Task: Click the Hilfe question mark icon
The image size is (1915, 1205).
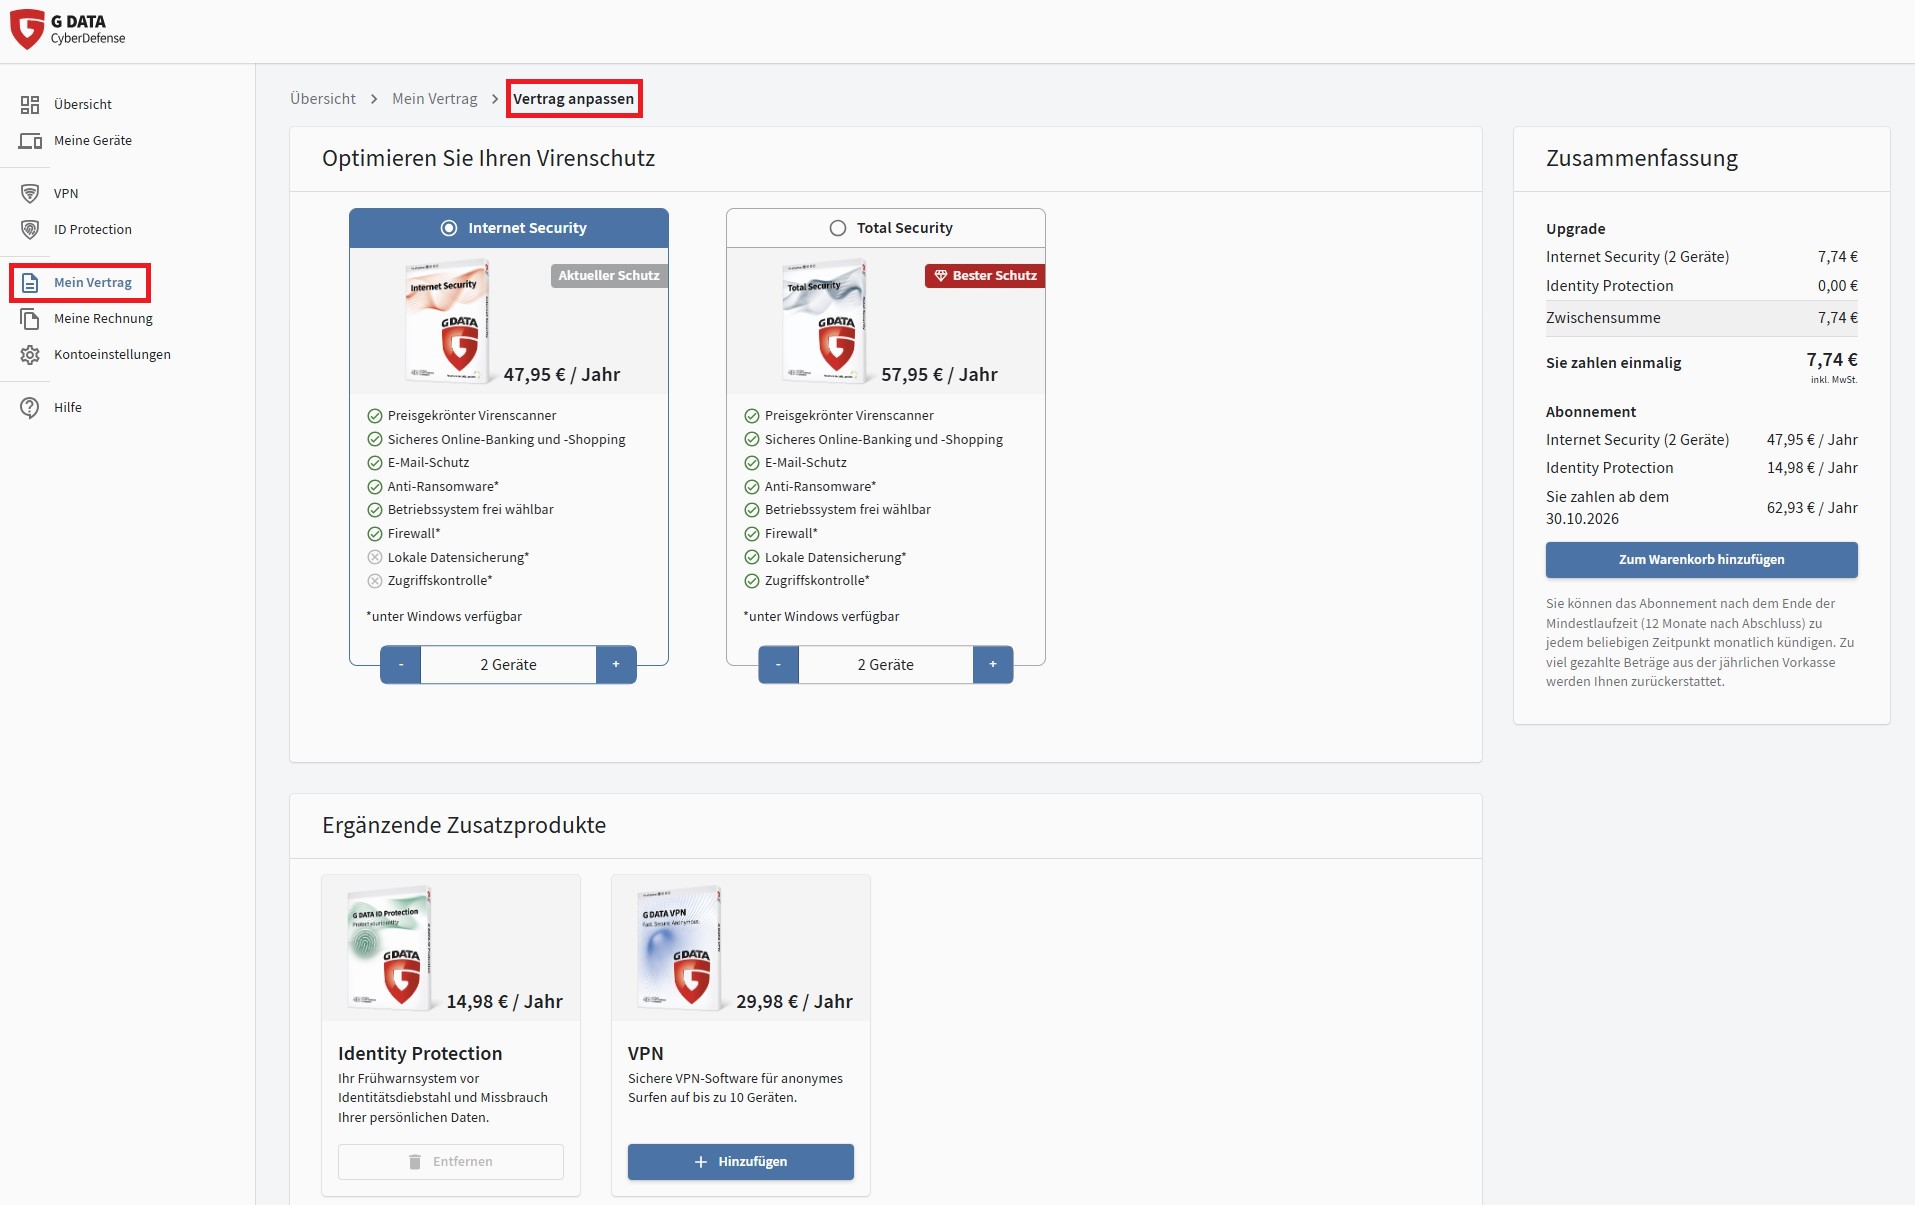Action: [30, 408]
